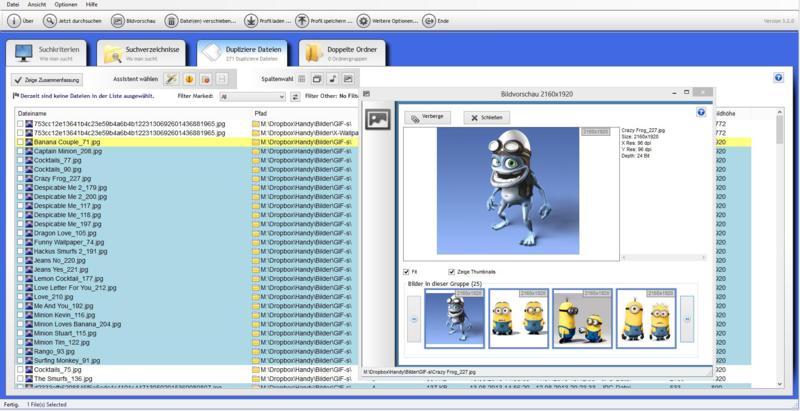Viewport: 800px width, 411px height.
Task: Click the magic wand assistant icon
Action: point(172,79)
